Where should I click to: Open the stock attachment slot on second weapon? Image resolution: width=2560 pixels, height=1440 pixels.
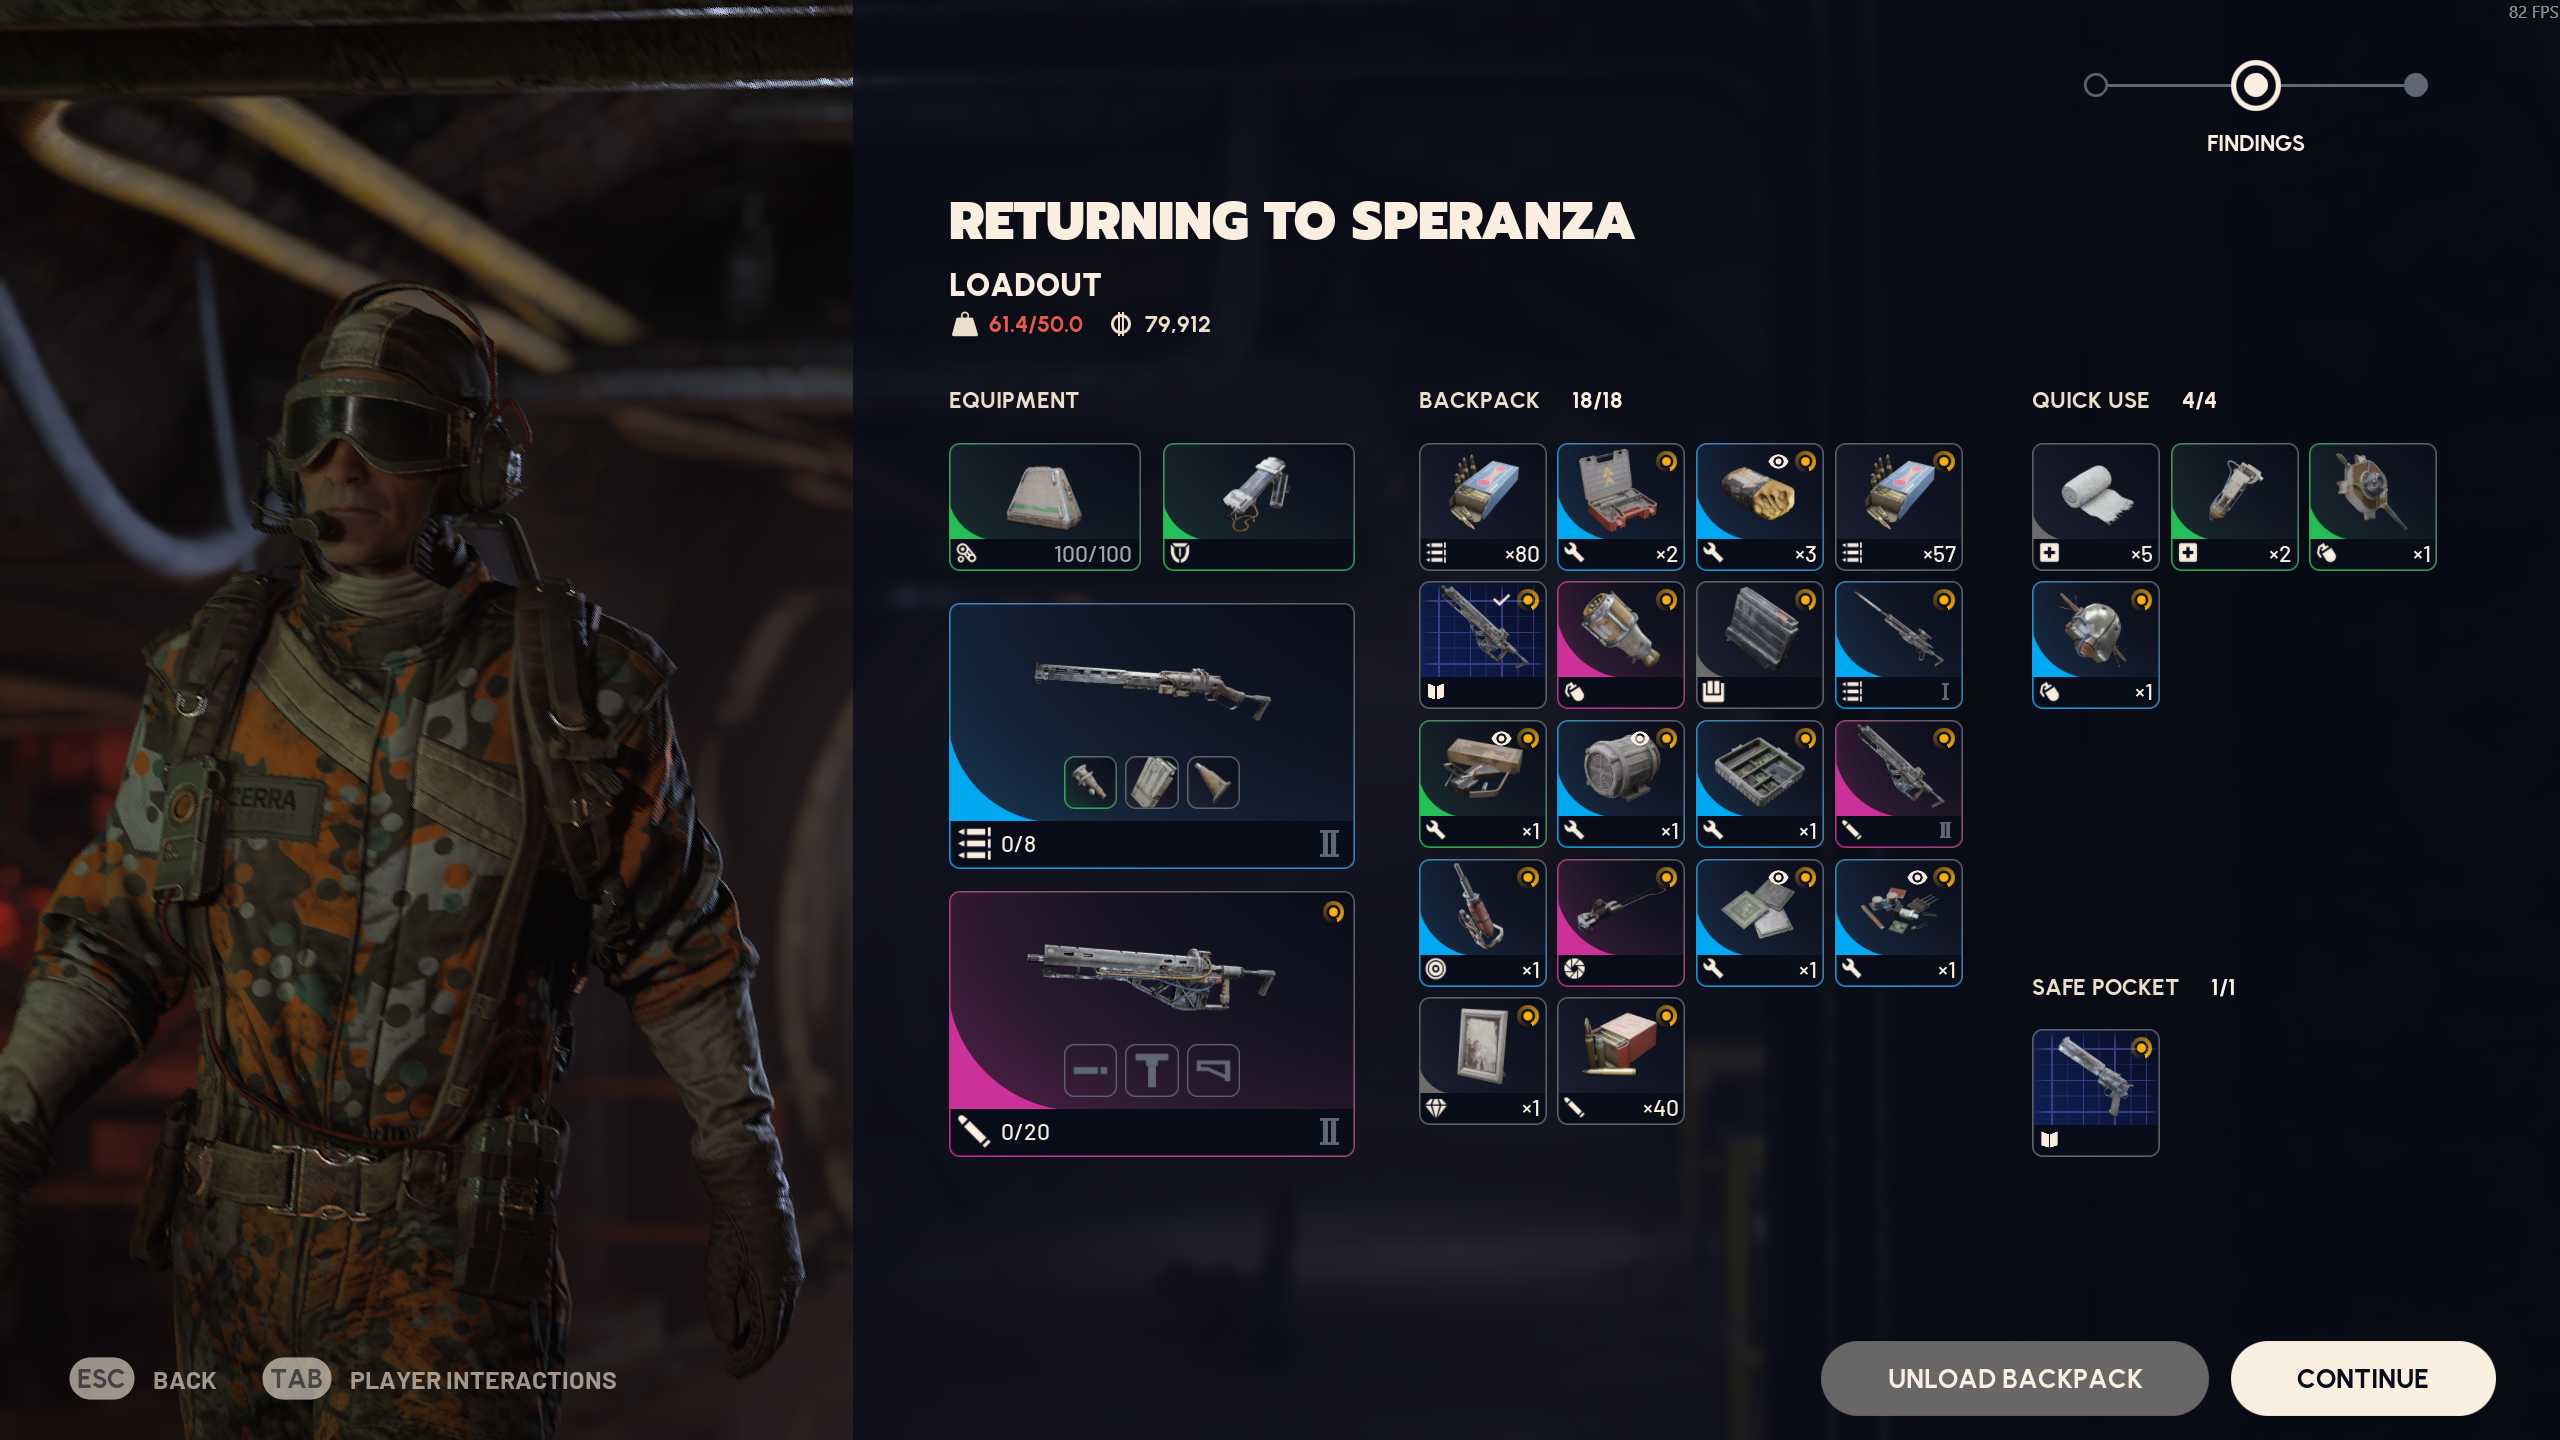[1213, 1070]
